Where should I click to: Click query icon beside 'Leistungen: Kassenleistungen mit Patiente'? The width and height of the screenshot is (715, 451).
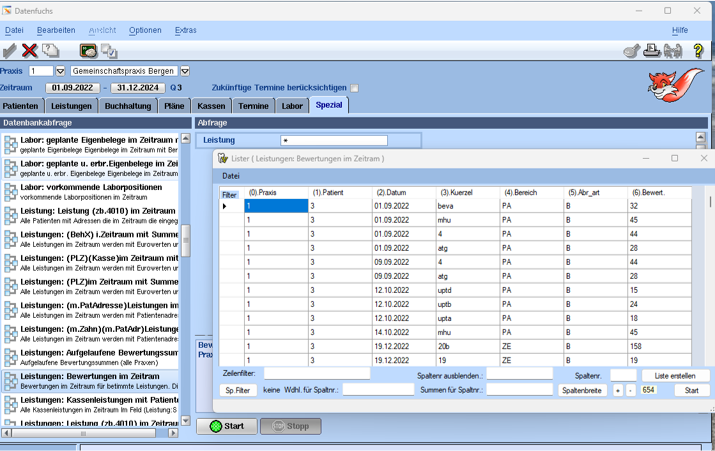11,405
